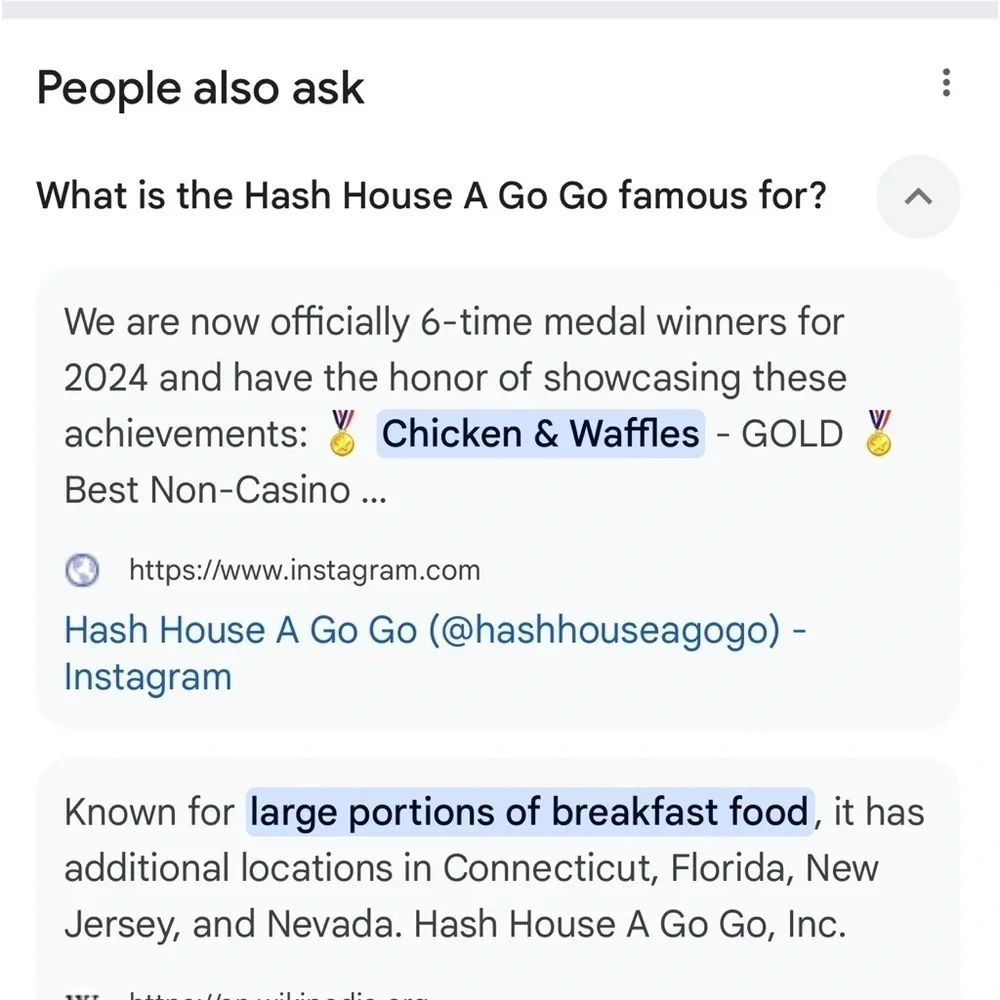Image resolution: width=1000 pixels, height=1000 pixels.
Task: Click the highlighted 'large portions of breakfast food' text
Action: pos(530,812)
